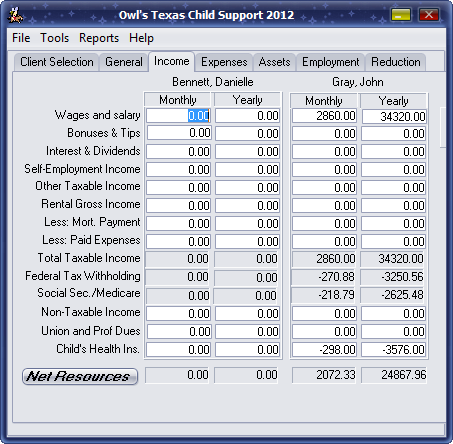Close the window with the red X button
Screen dimensions: 453x444
[x=429, y=15]
